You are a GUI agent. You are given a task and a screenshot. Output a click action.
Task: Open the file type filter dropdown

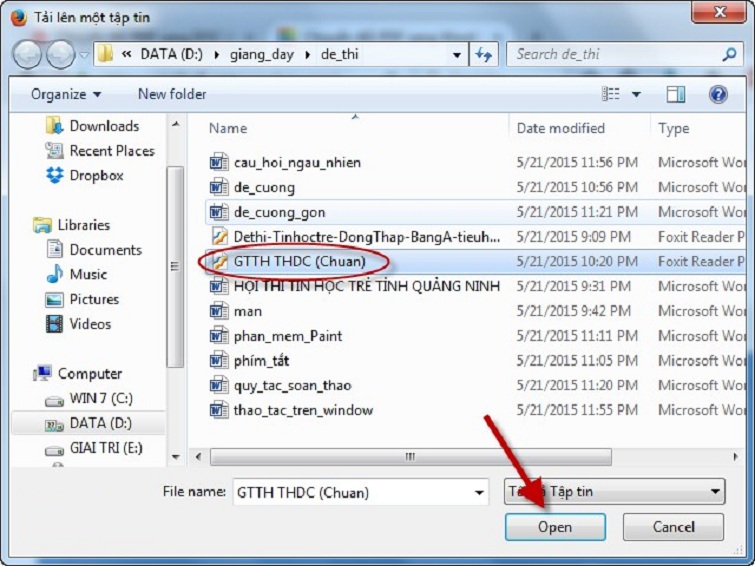pos(614,491)
